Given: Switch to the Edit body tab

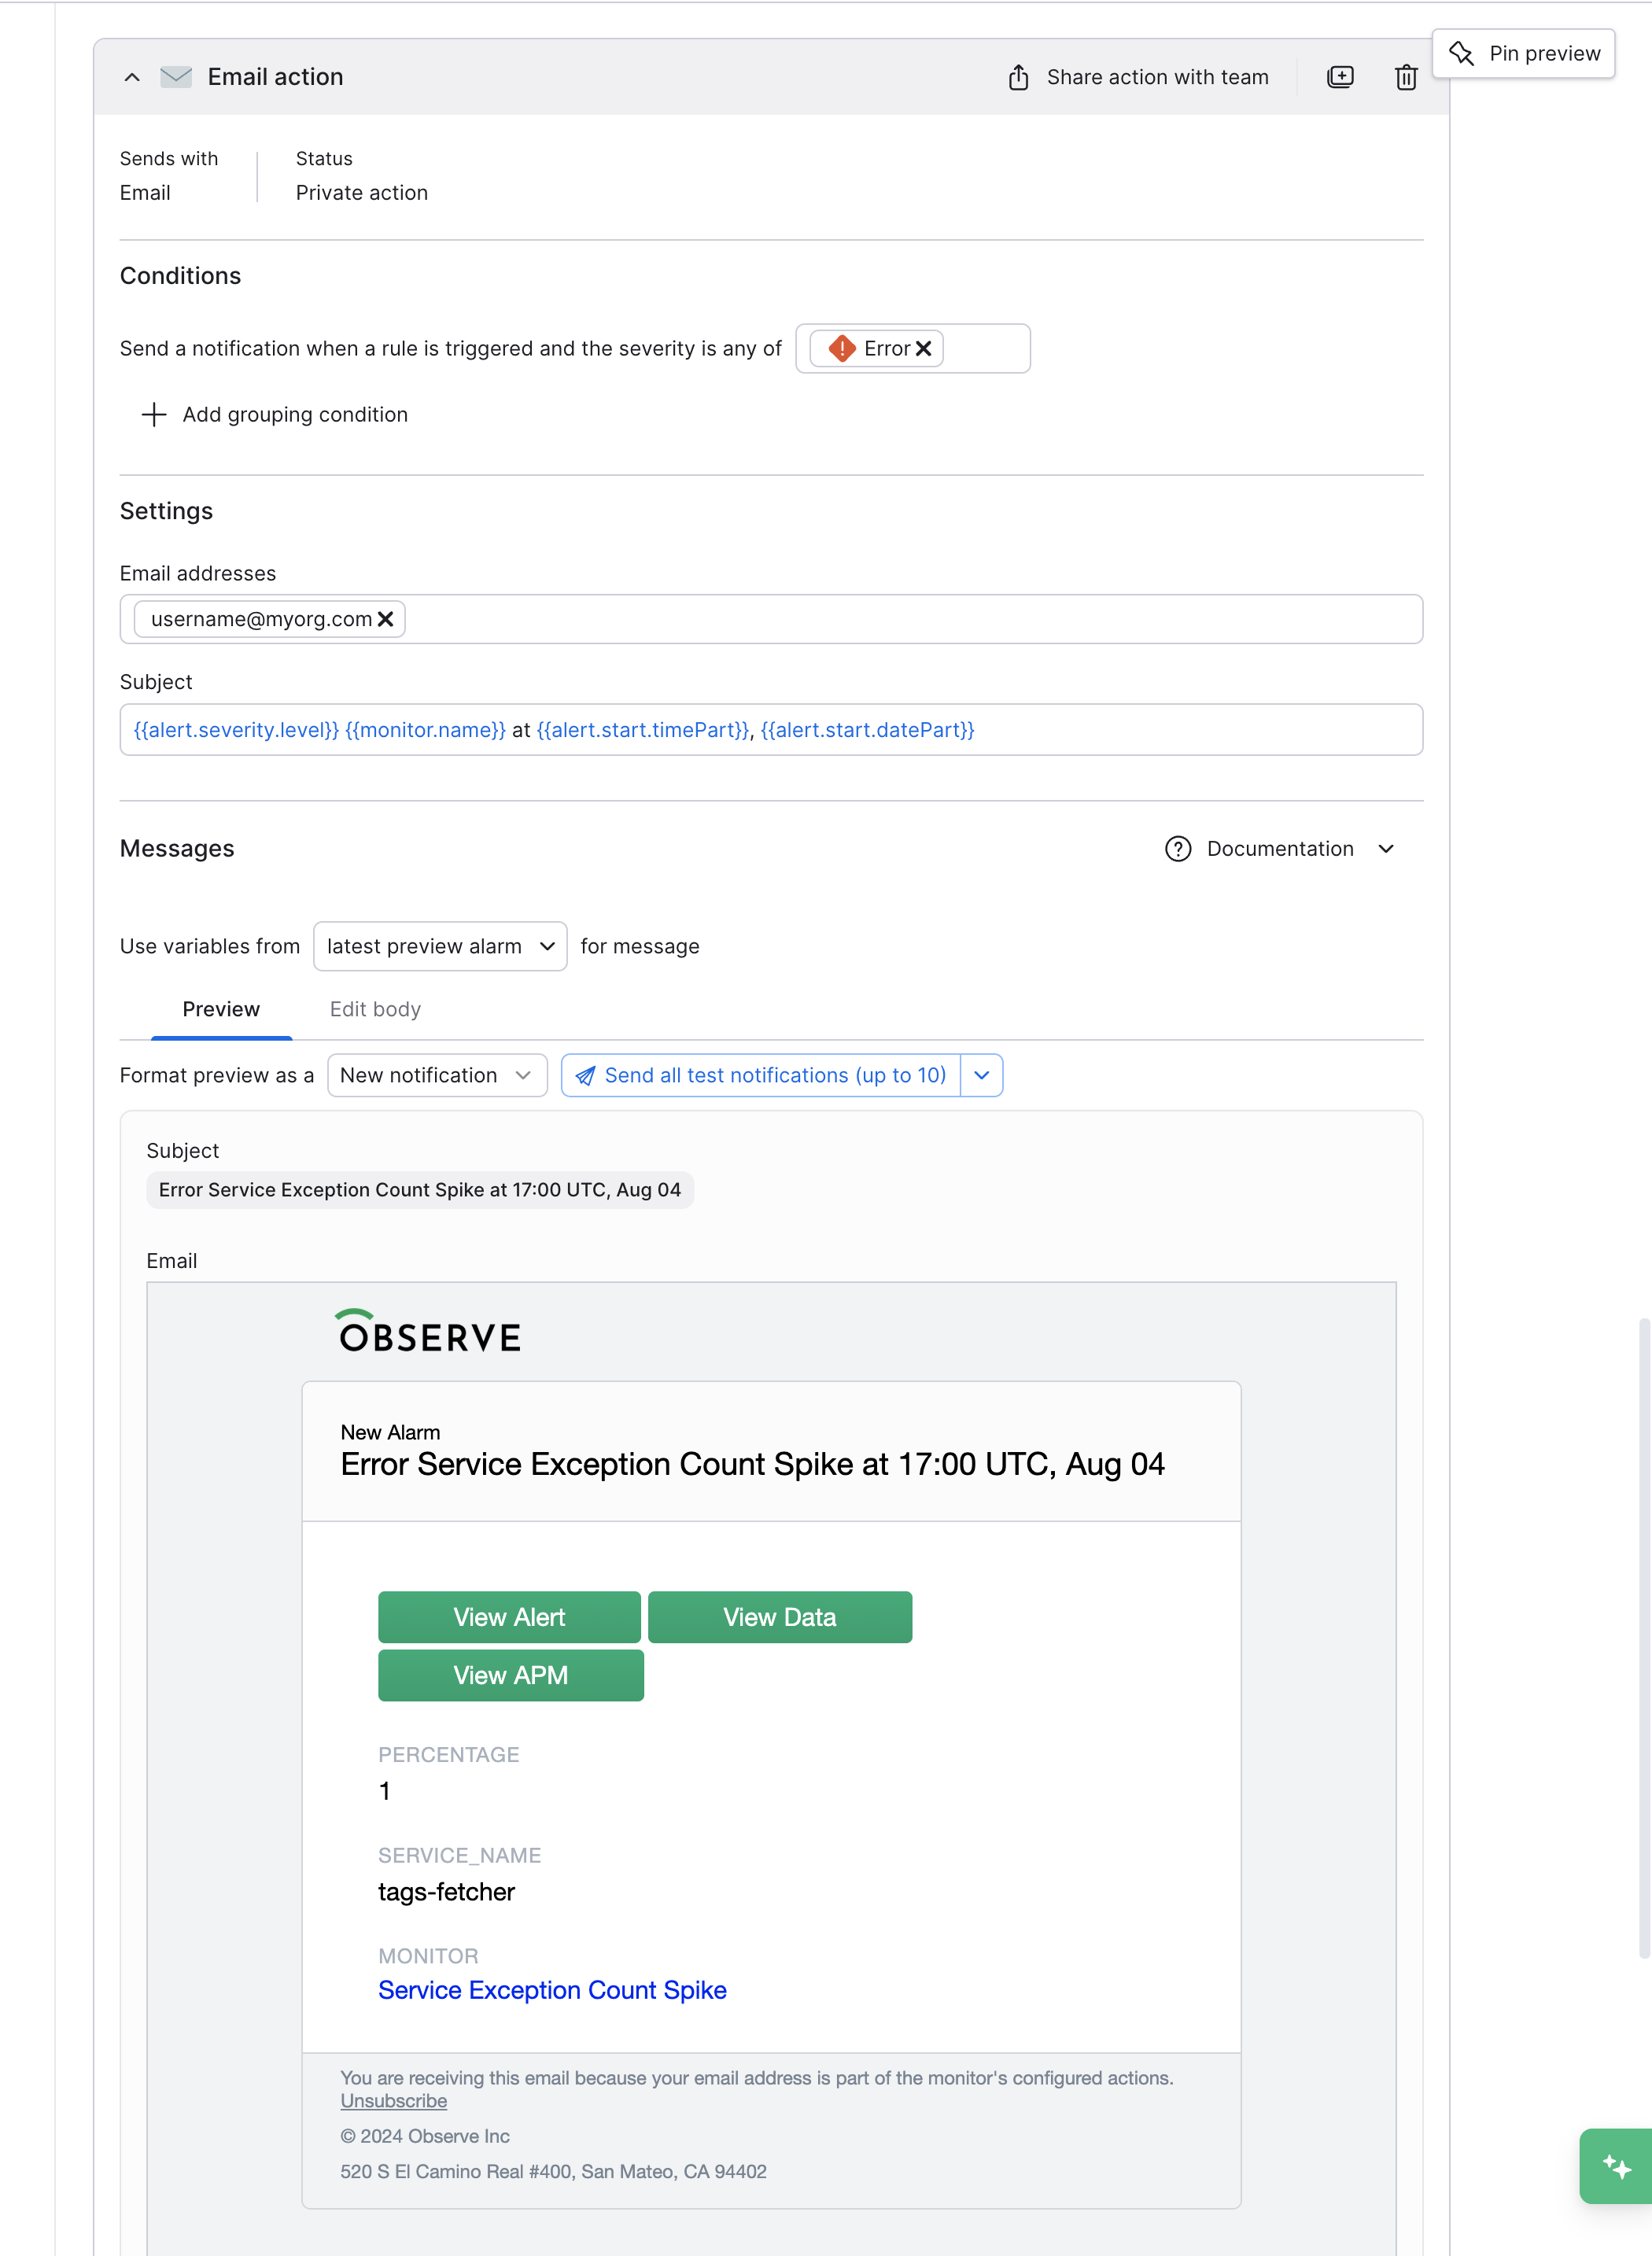Looking at the screenshot, I should 375,1009.
